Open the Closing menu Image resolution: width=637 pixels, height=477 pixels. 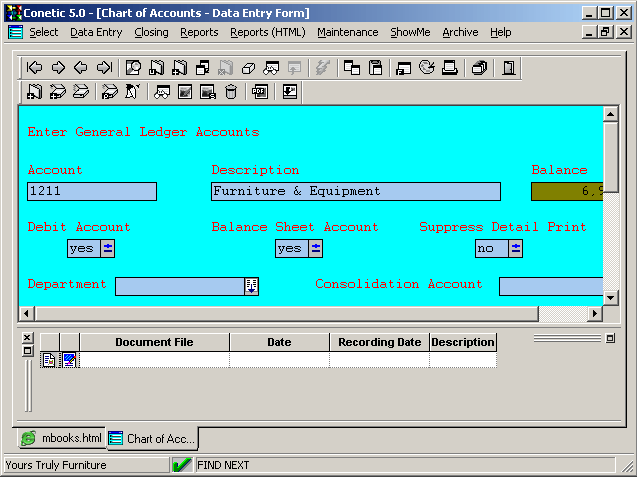coord(151,32)
